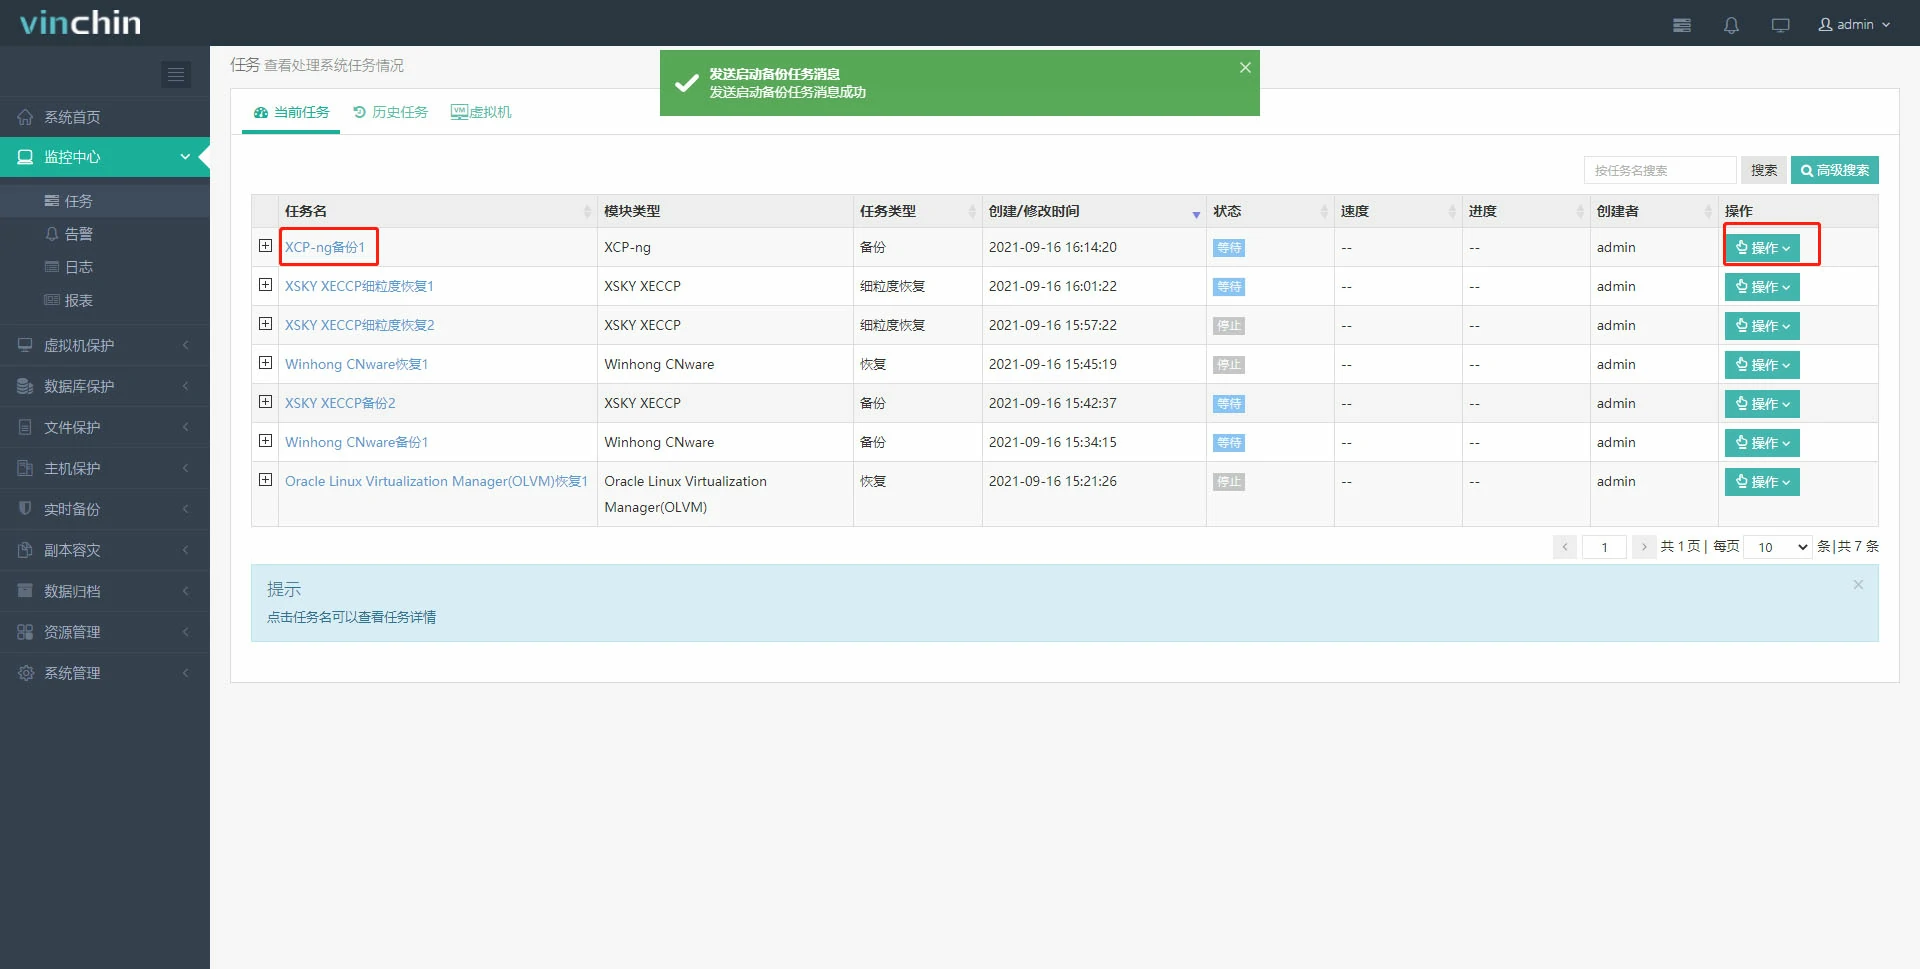The height and width of the screenshot is (969, 1920).
Task: Click the monitor screen icon in header
Action: coord(1780,25)
